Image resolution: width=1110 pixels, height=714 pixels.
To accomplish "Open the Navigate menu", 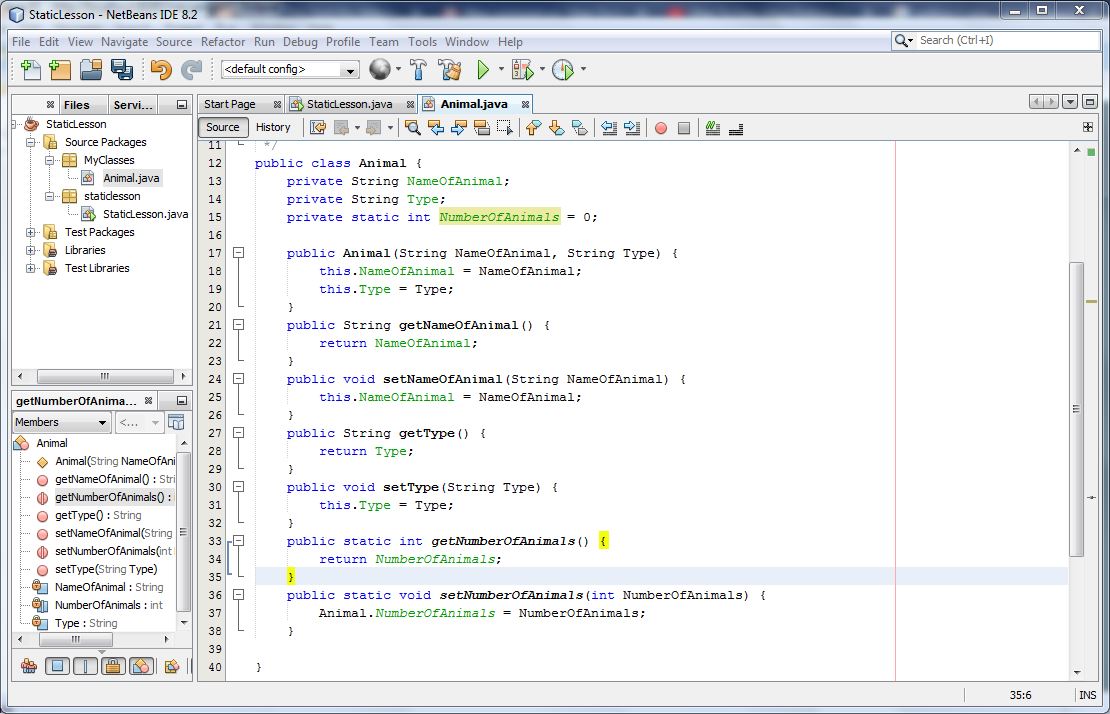I will [x=125, y=42].
